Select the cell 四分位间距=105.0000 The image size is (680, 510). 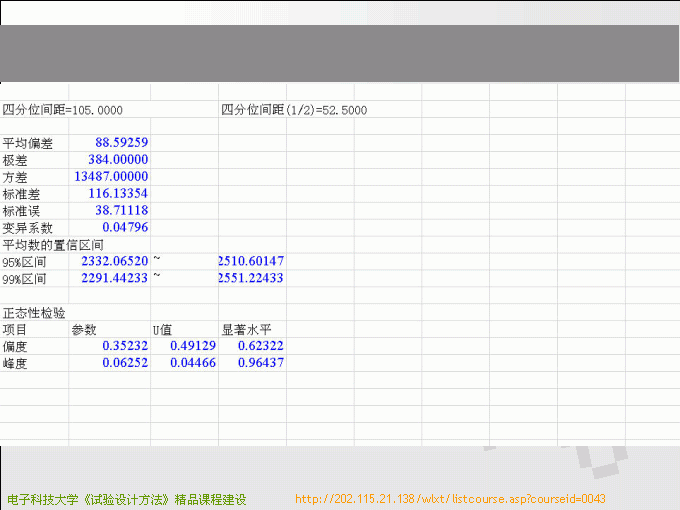63,110
